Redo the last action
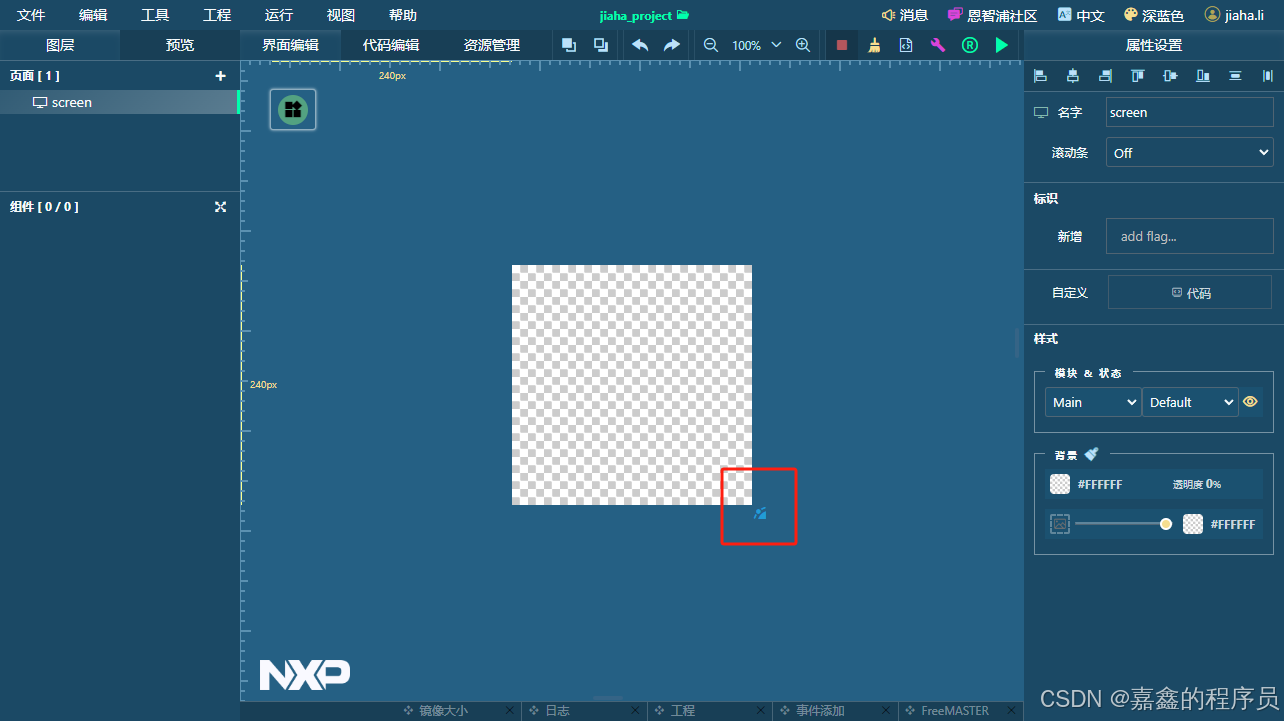 point(672,45)
